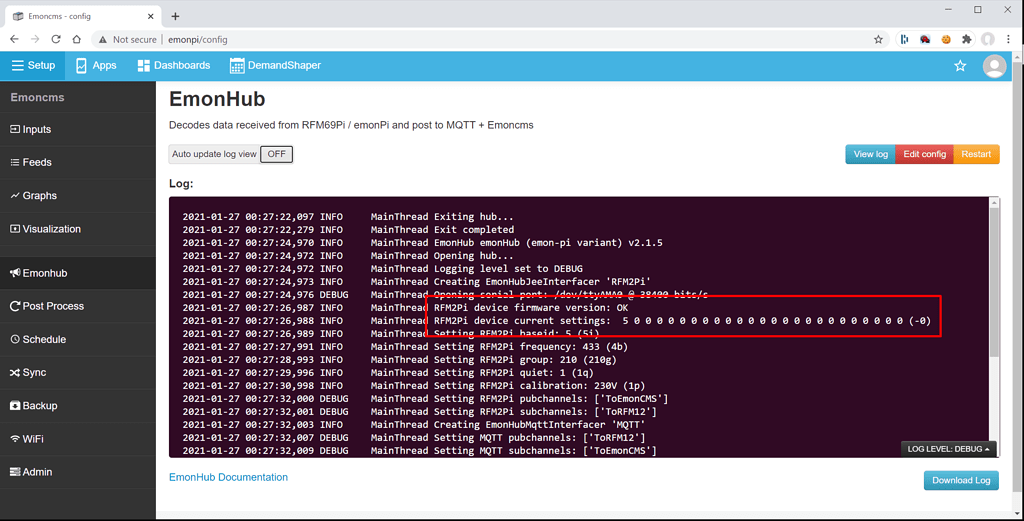Click the Download Log button
The image size is (1024, 521).
[x=961, y=480]
